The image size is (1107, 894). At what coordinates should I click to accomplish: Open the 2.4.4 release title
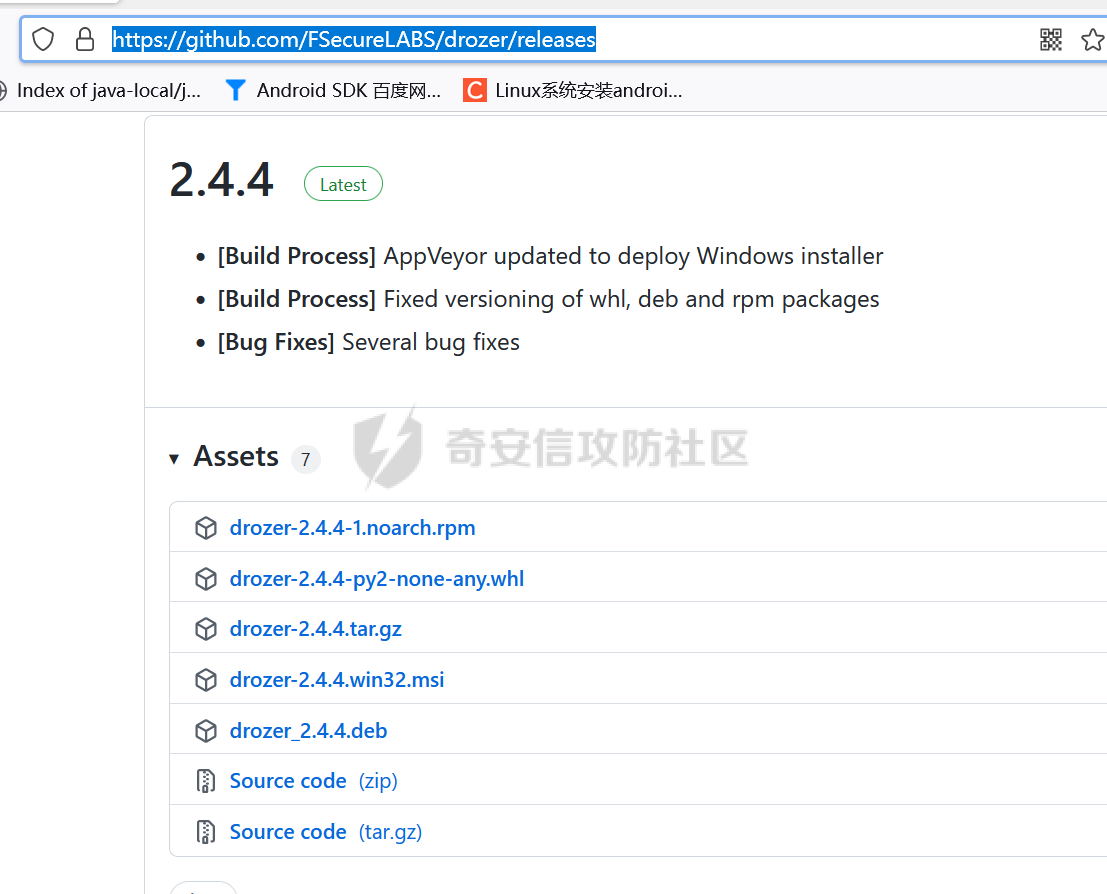[221, 179]
